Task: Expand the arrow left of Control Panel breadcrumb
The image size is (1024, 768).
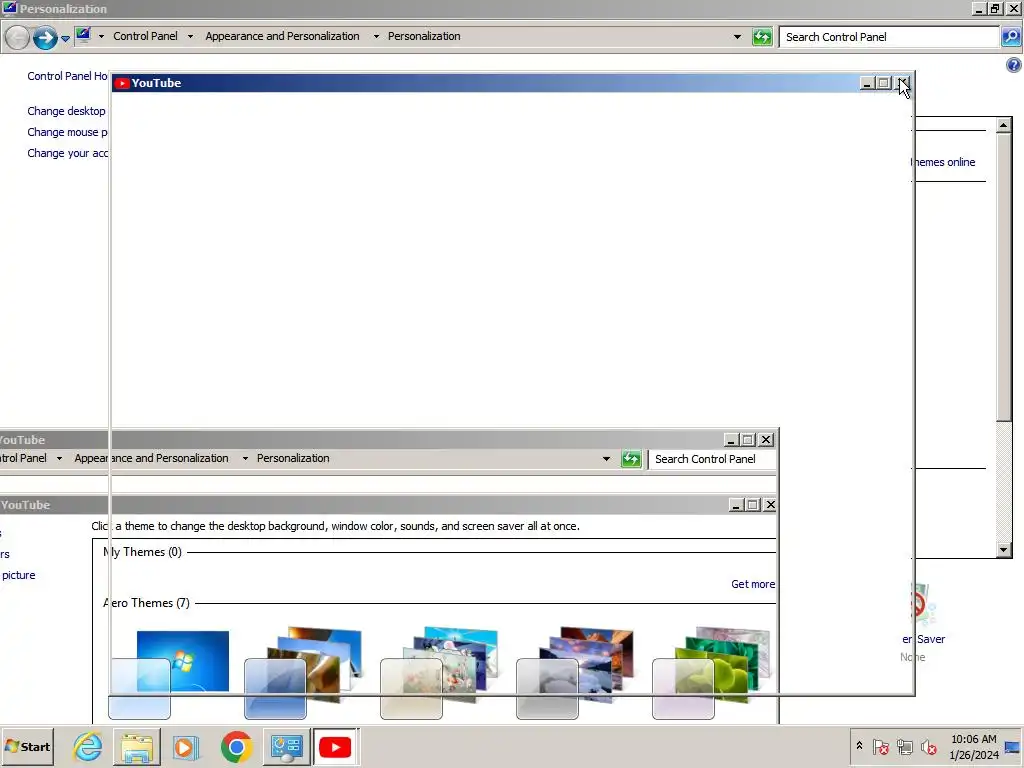Action: pos(101,37)
